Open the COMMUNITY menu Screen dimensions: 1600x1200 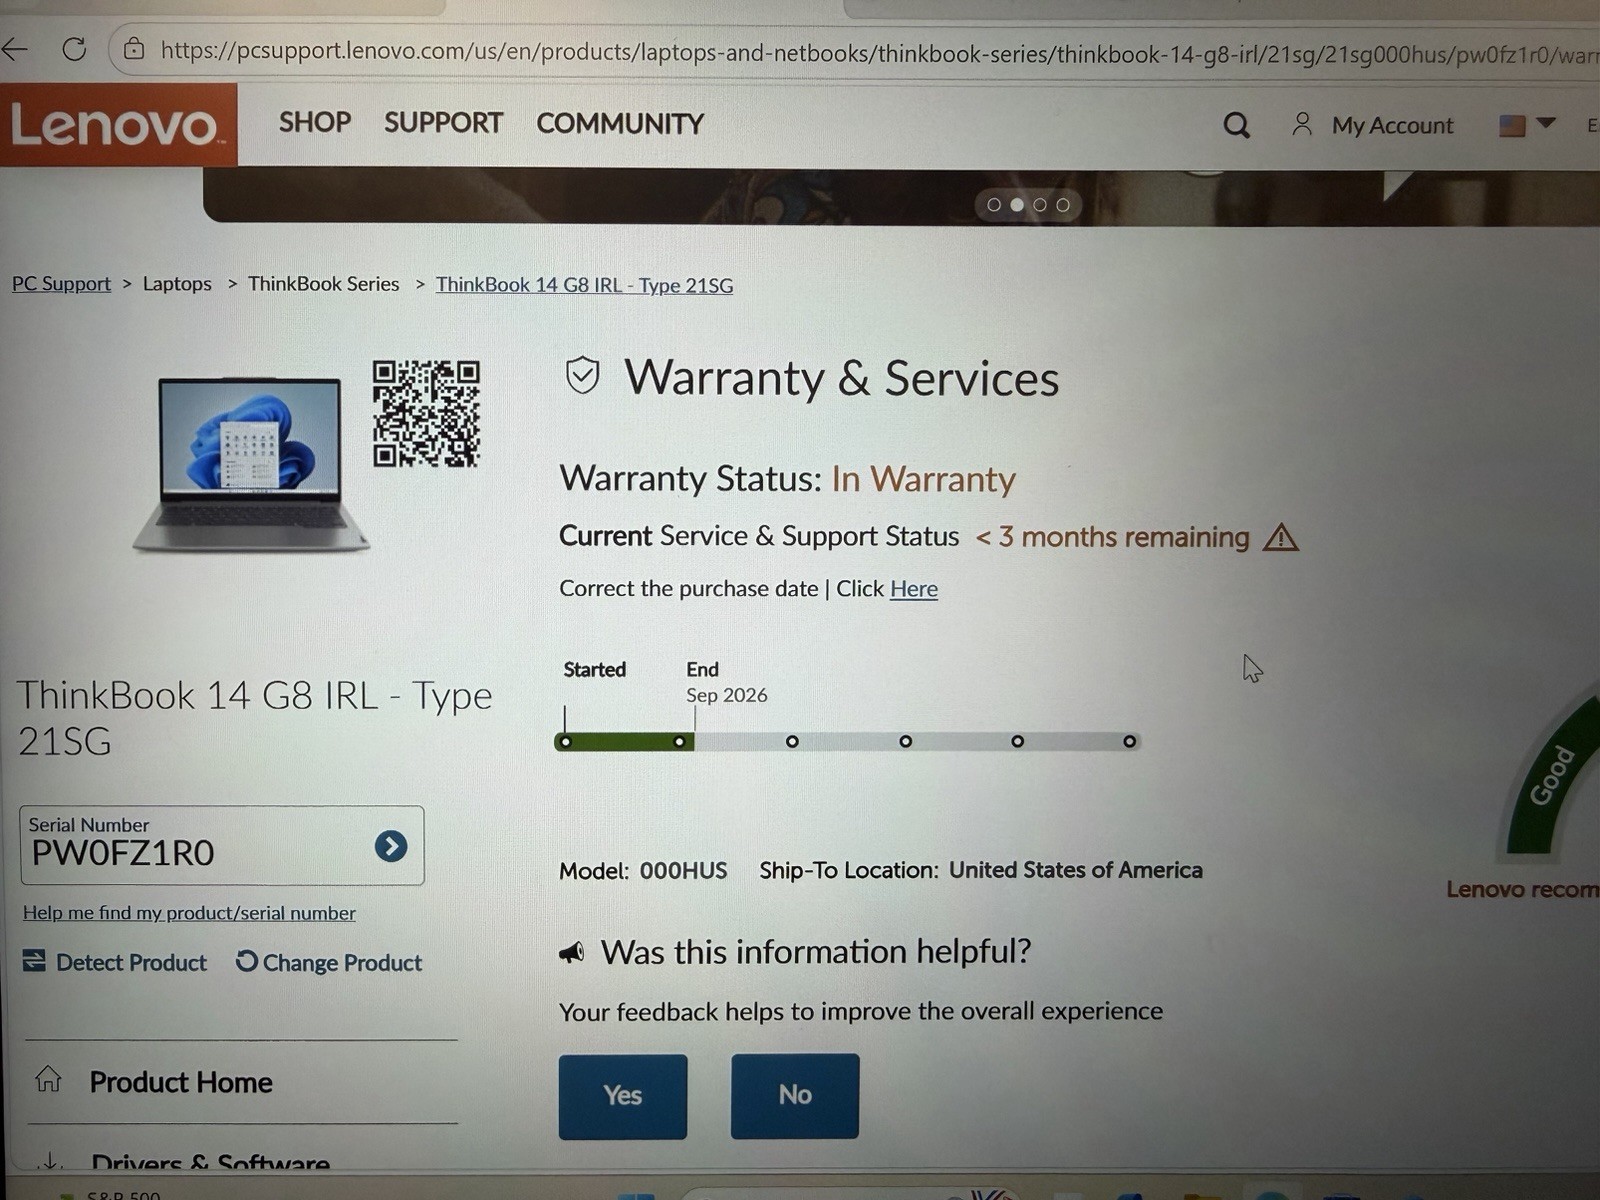click(620, 123)
